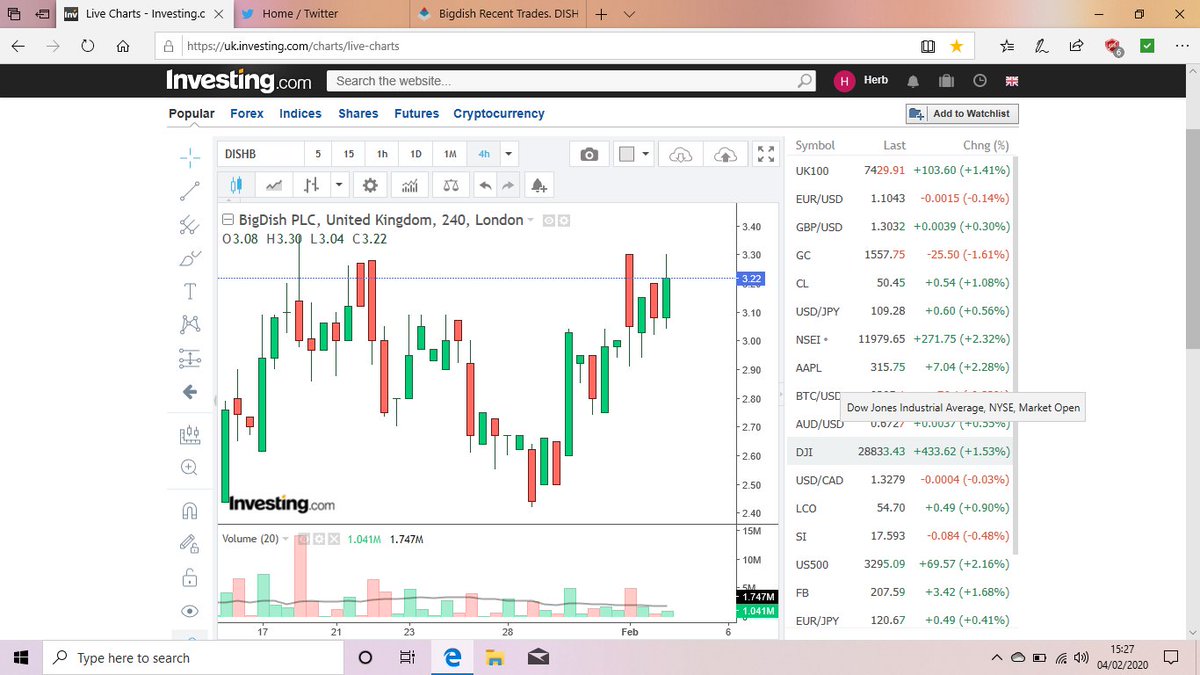Open the Shares tab
Screen dimensions: 1200x675
coord(358,114)
